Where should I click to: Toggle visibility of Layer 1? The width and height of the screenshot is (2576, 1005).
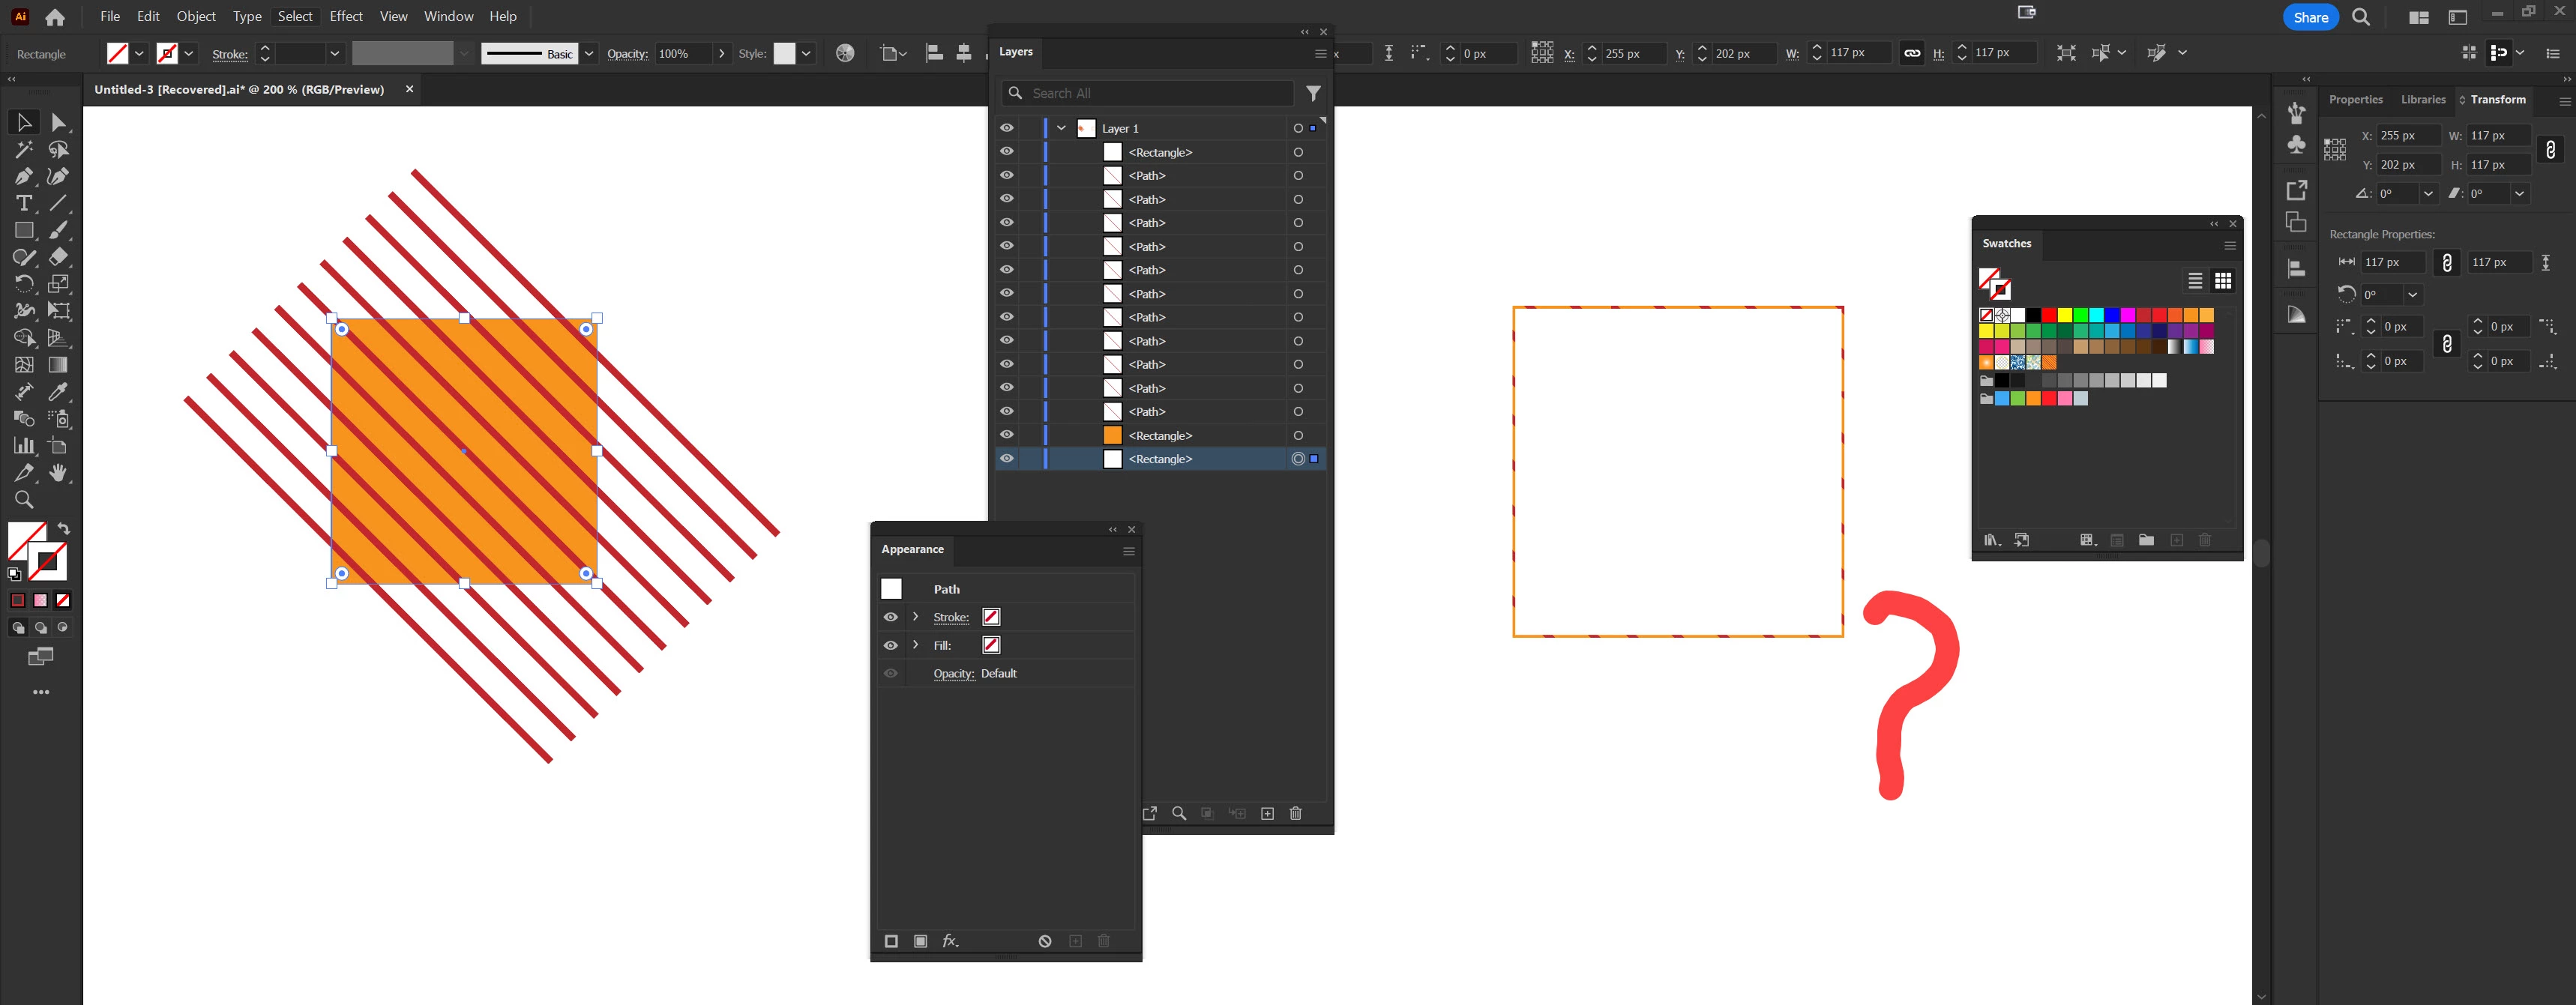click(1006, 128)
